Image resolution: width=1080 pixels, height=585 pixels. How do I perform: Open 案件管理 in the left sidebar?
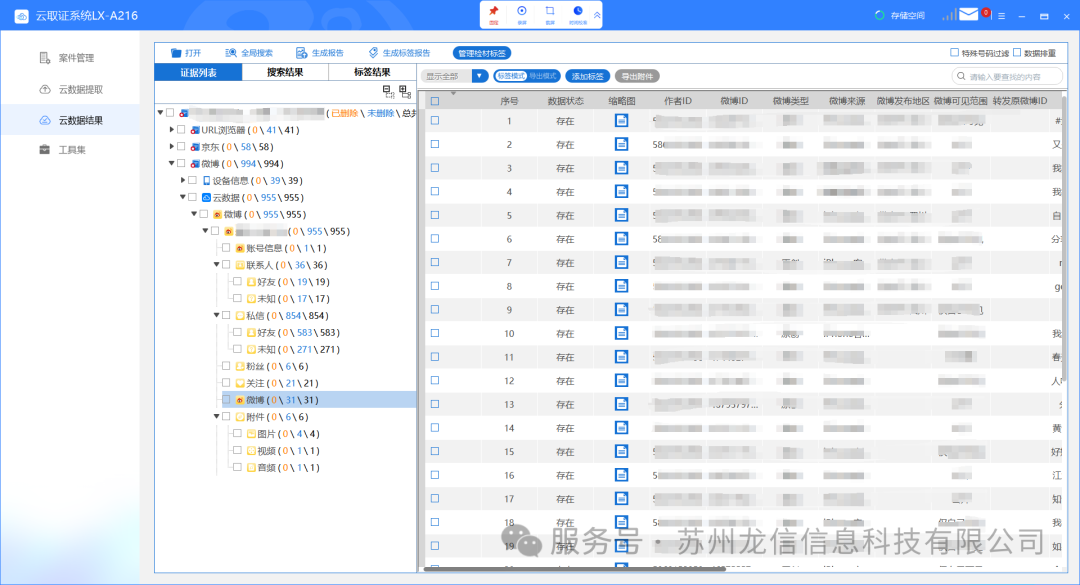[76, 58]
